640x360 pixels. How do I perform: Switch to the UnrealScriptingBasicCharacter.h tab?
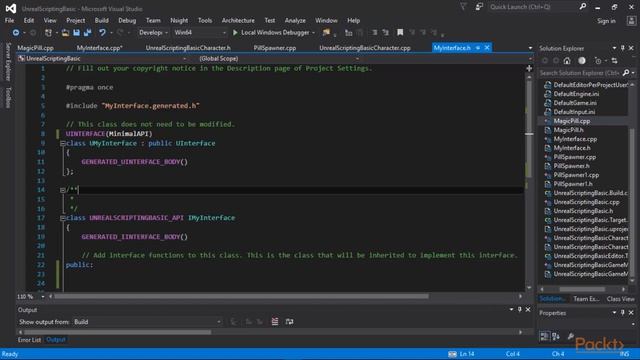point(188,48)
